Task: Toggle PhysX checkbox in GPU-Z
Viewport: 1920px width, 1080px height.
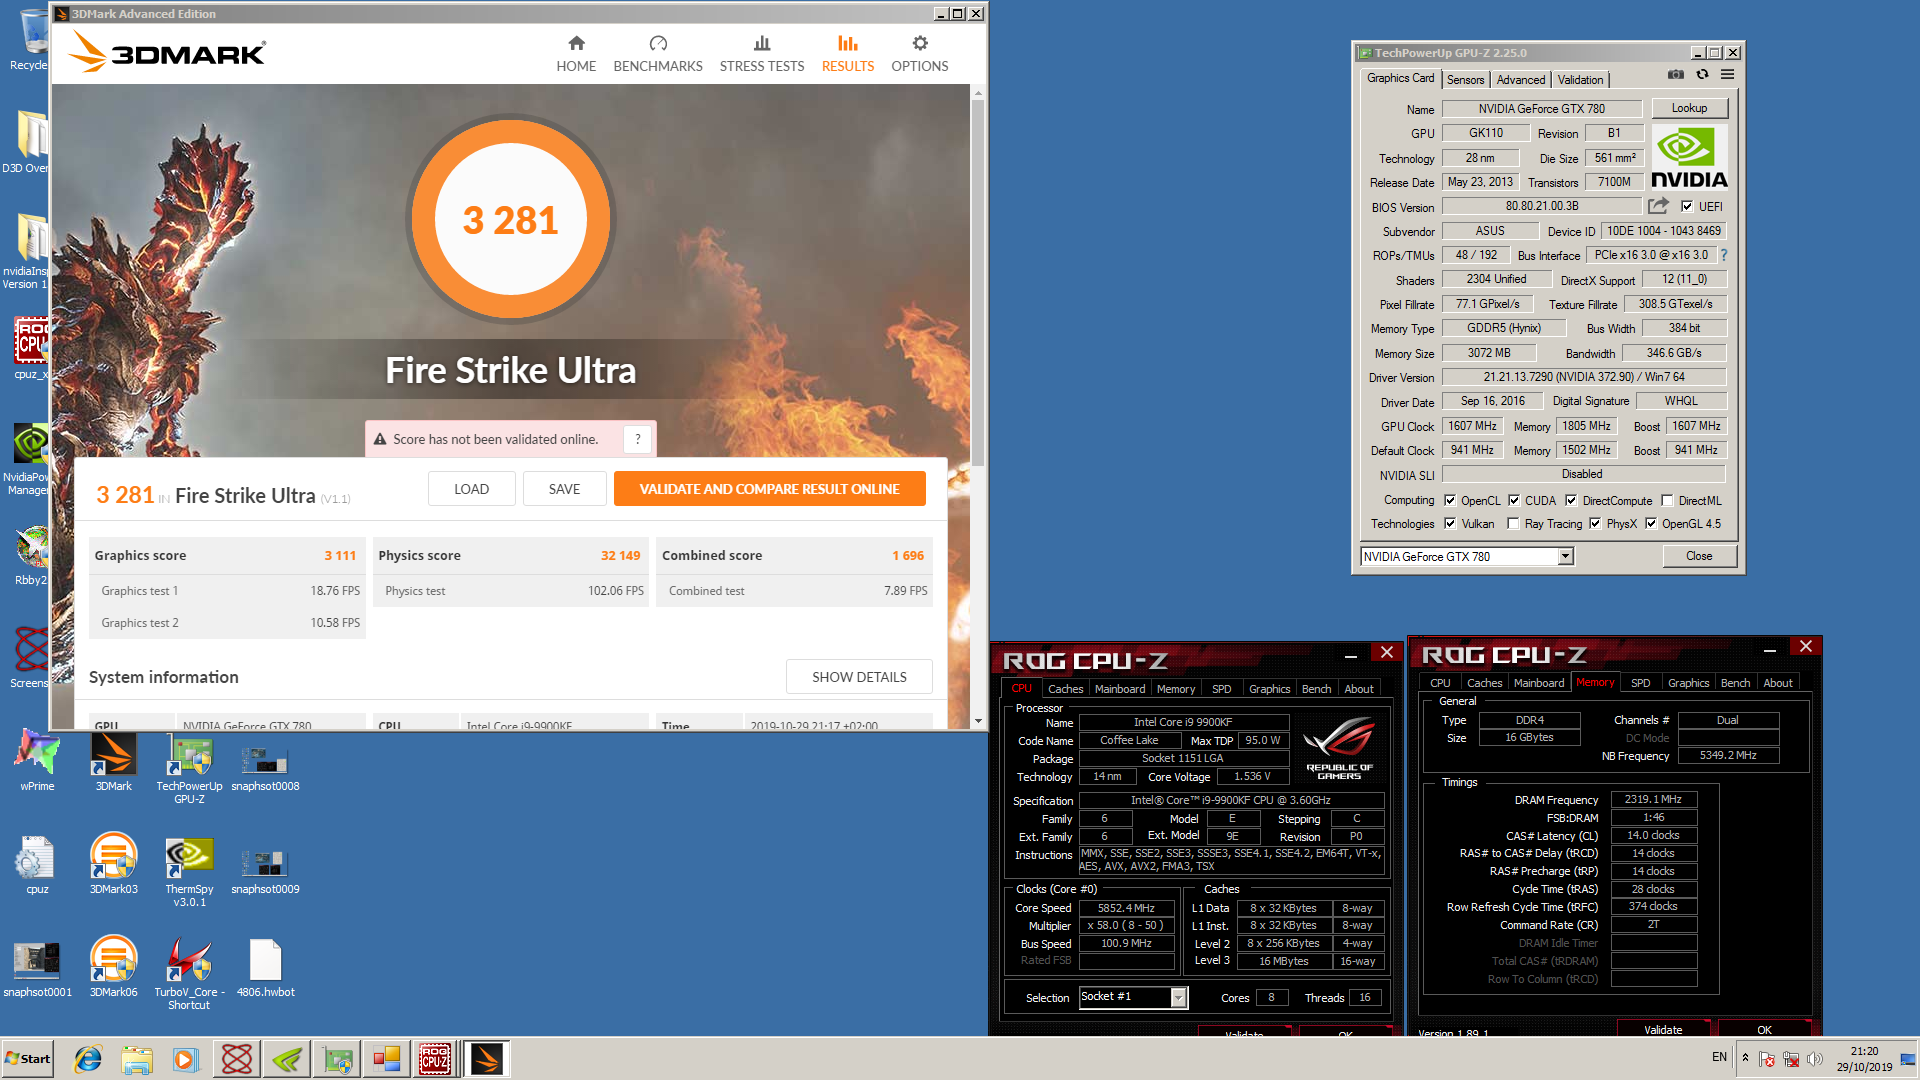Action: click(x=1595, y=524)
